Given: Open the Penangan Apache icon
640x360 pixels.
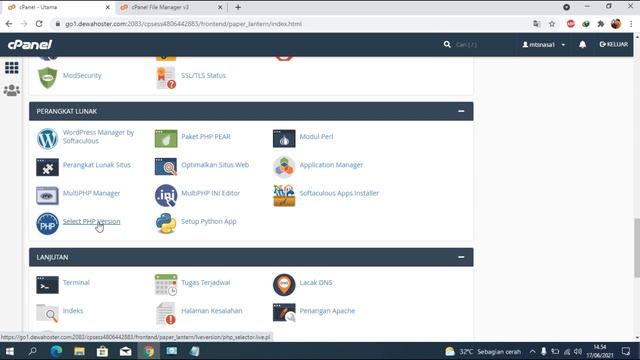Looking at the screenshot, I should pyautogui.click(x=284, y=313).
